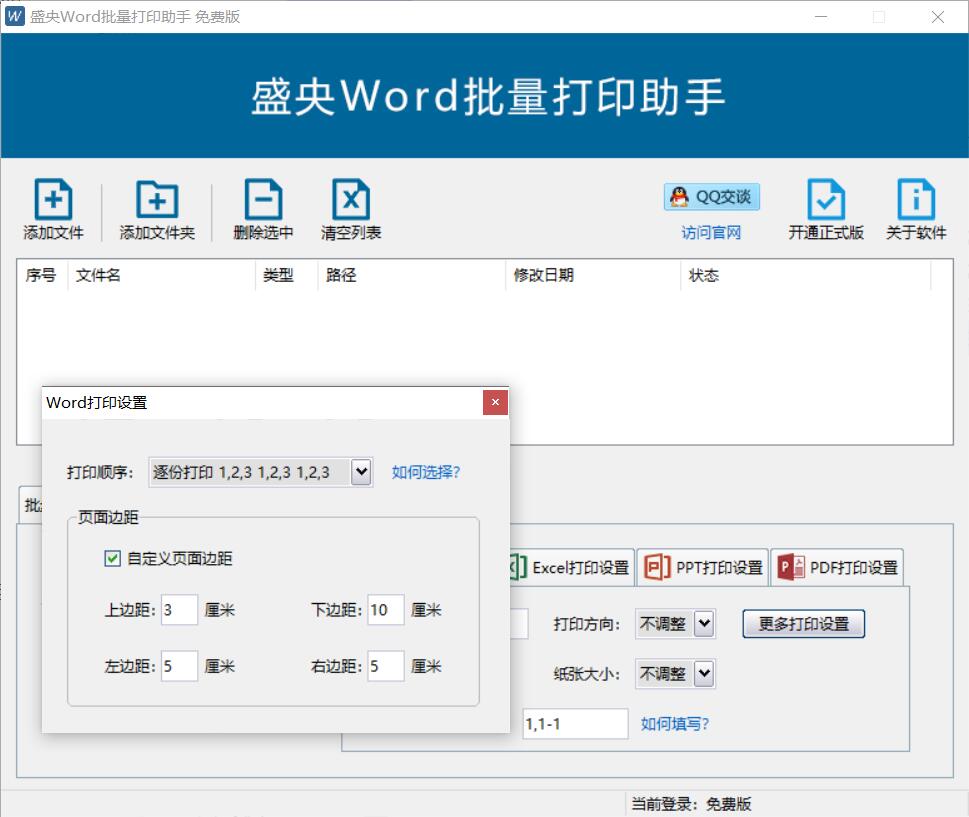Close the 盛央Word批量打印助手 window

pyautogui.click(x=937, y=17)
